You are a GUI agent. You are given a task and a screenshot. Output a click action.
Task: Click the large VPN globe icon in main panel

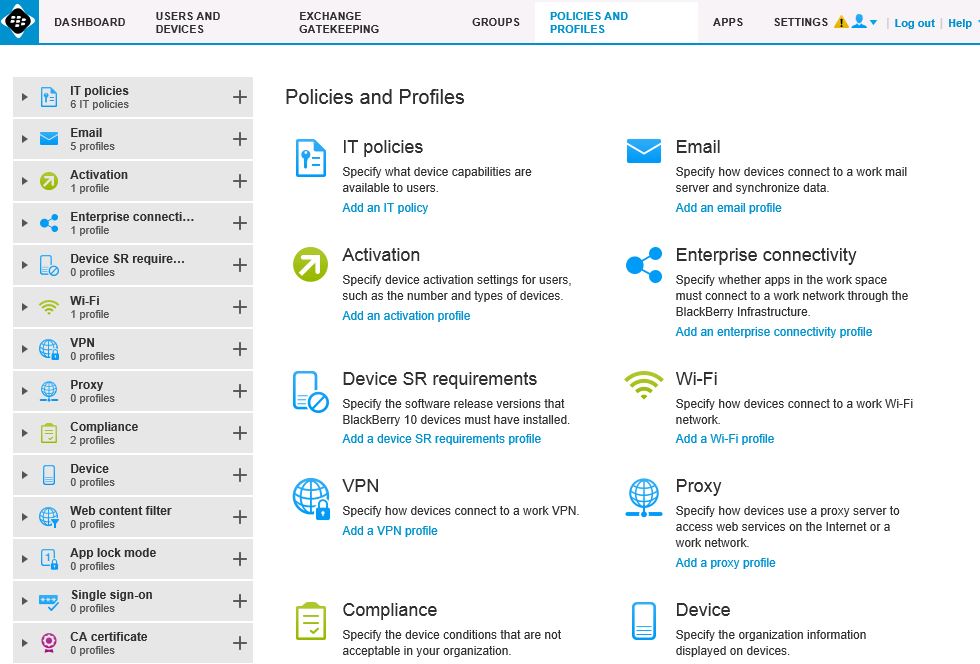(x=311, y=499)
